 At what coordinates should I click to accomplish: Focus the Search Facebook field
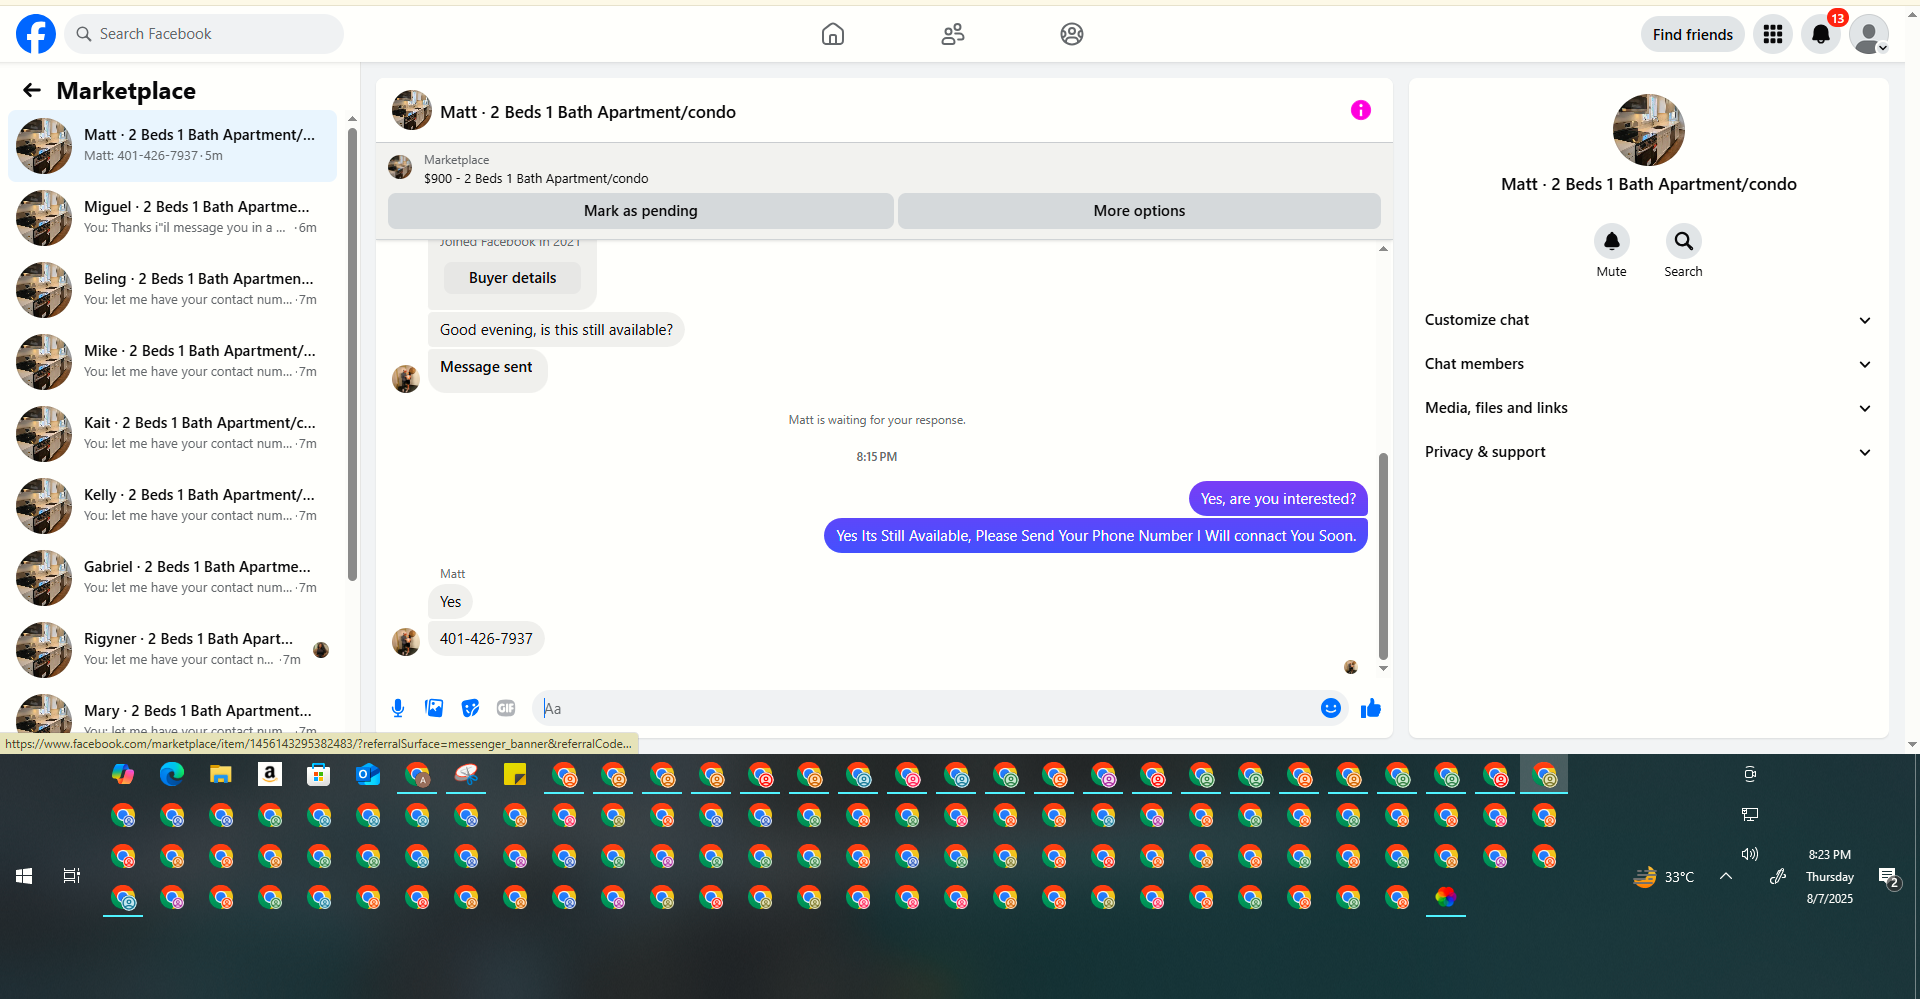(x=204, y=34)
